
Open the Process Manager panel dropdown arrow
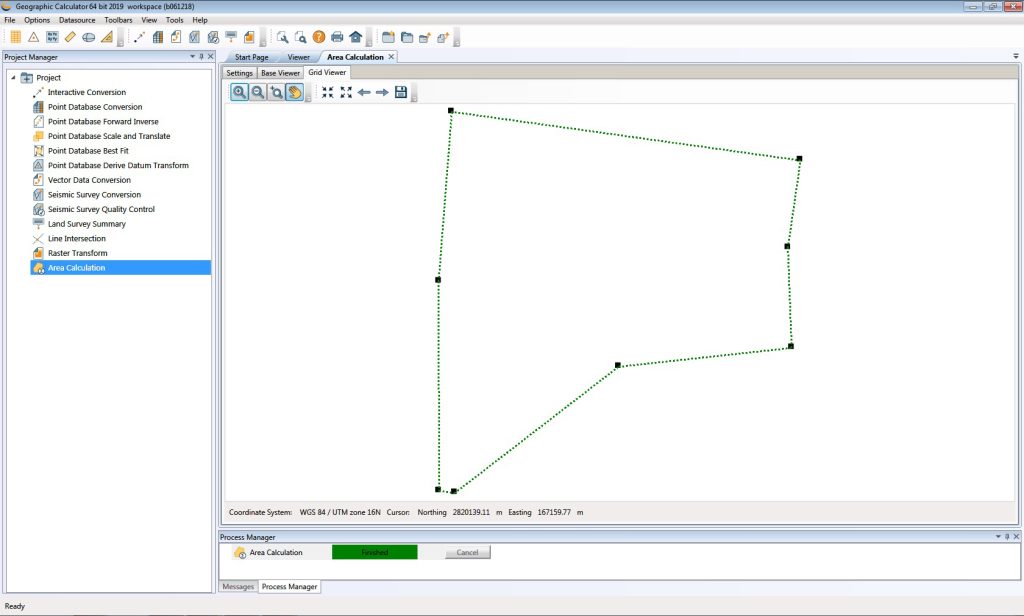[997, 537]
